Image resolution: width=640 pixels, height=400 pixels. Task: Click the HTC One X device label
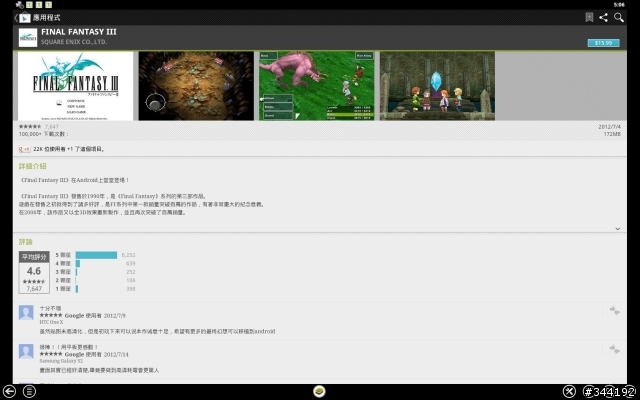[x=51, y=322]
